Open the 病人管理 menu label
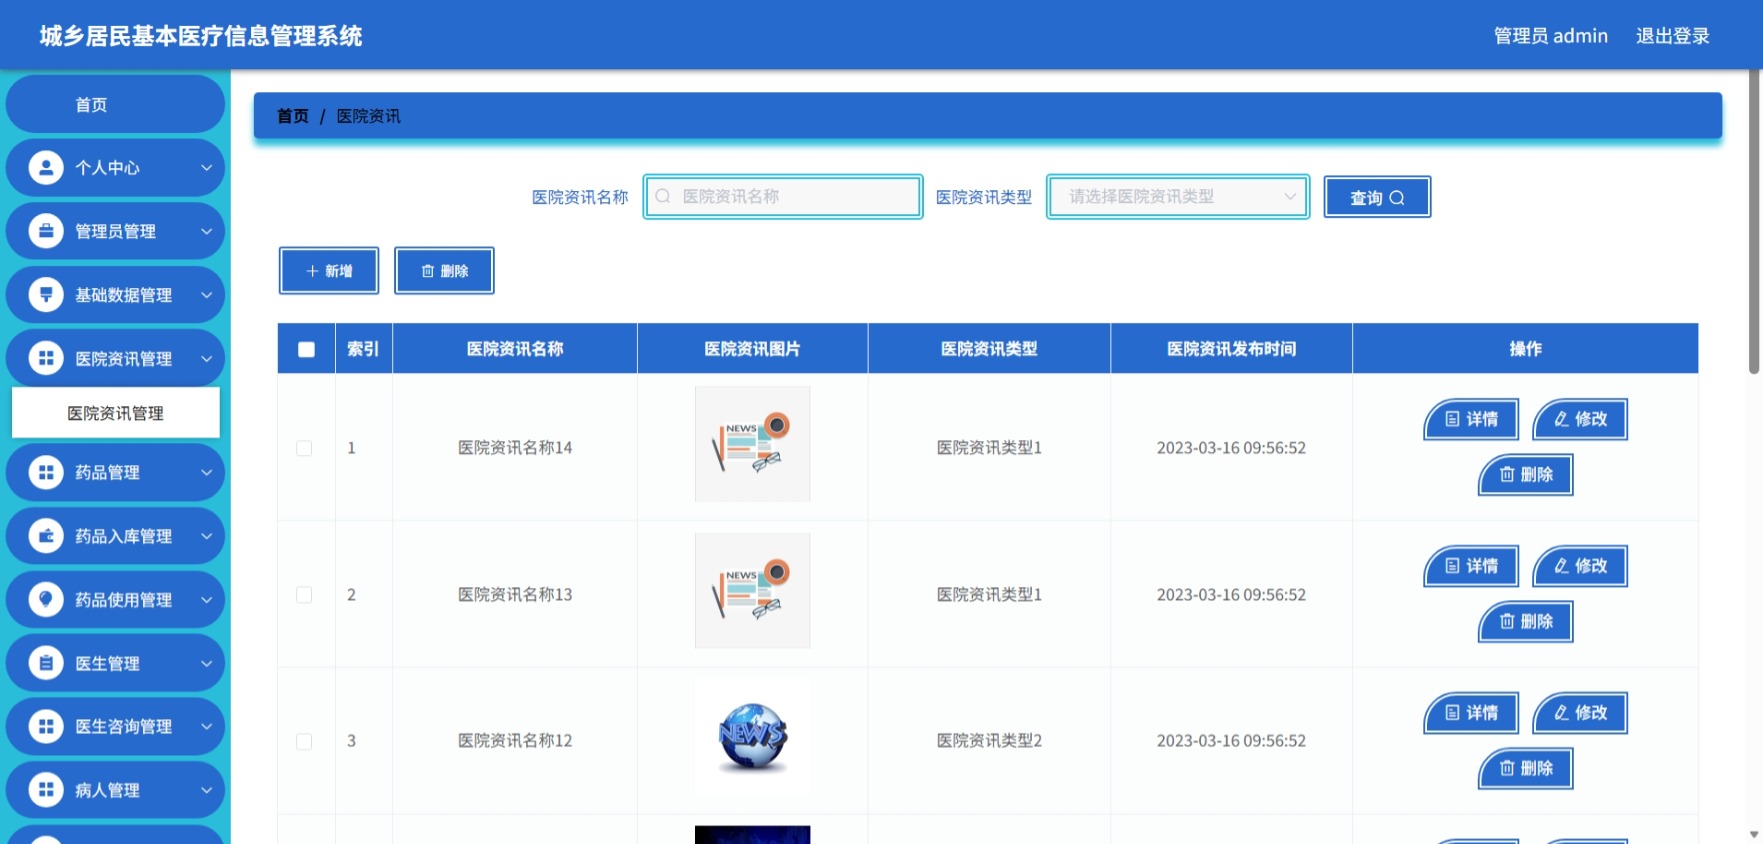 (x=107, y=790)
